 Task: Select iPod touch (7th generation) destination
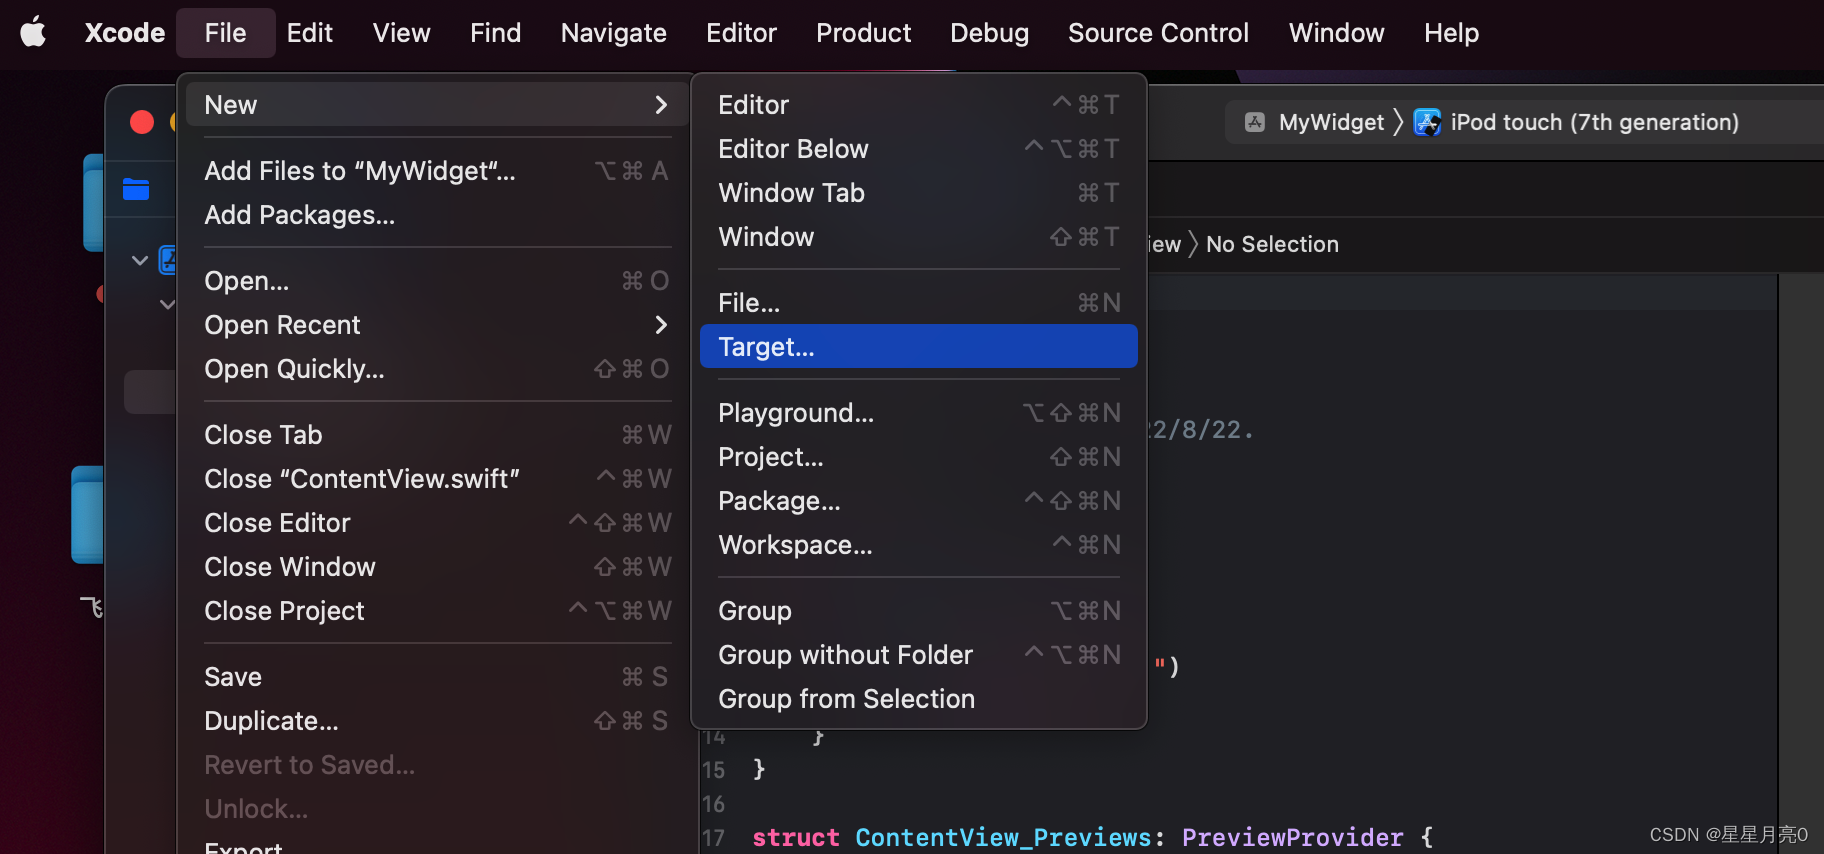[1594, 122]
